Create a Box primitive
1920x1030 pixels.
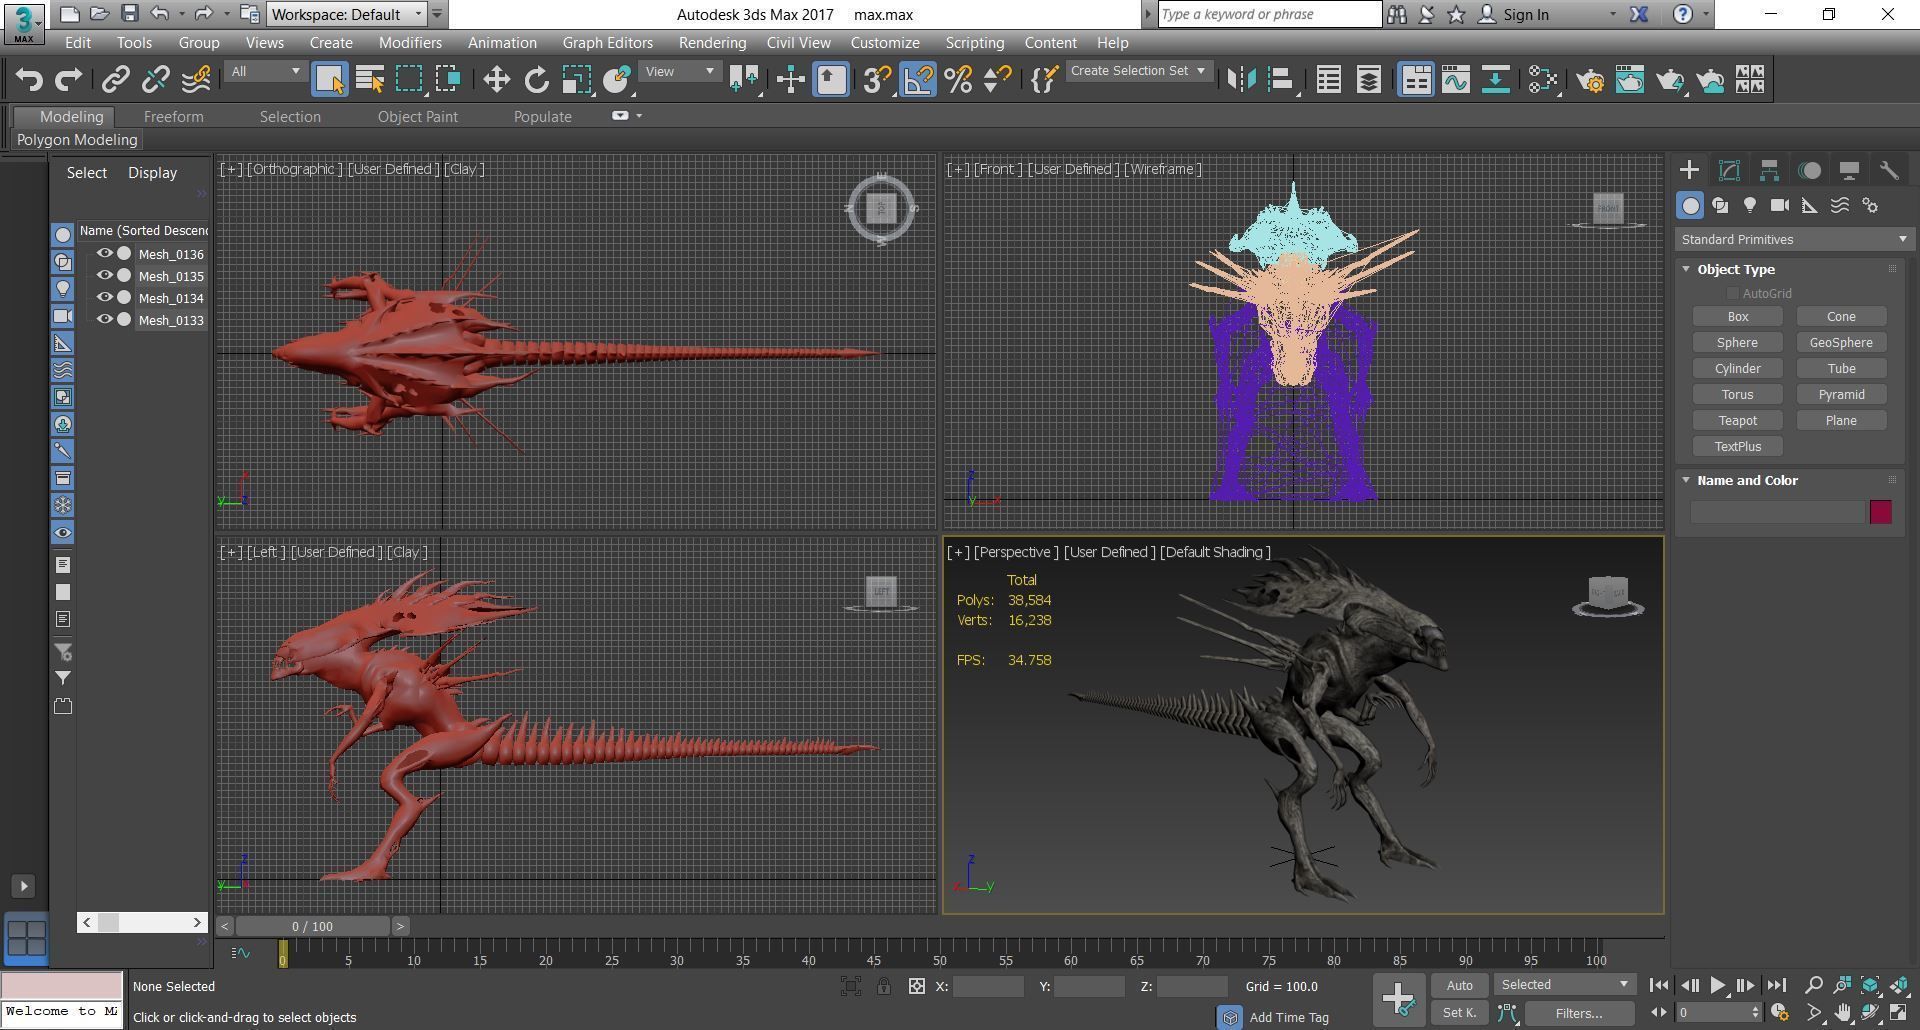click(1737, 316)
